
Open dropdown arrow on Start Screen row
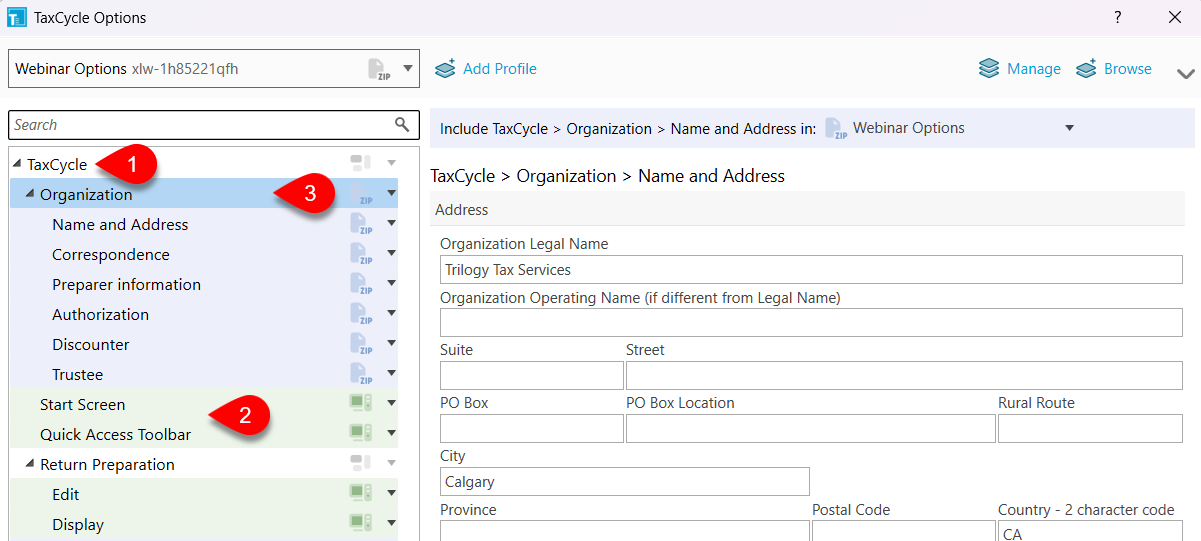coord(391,403)
